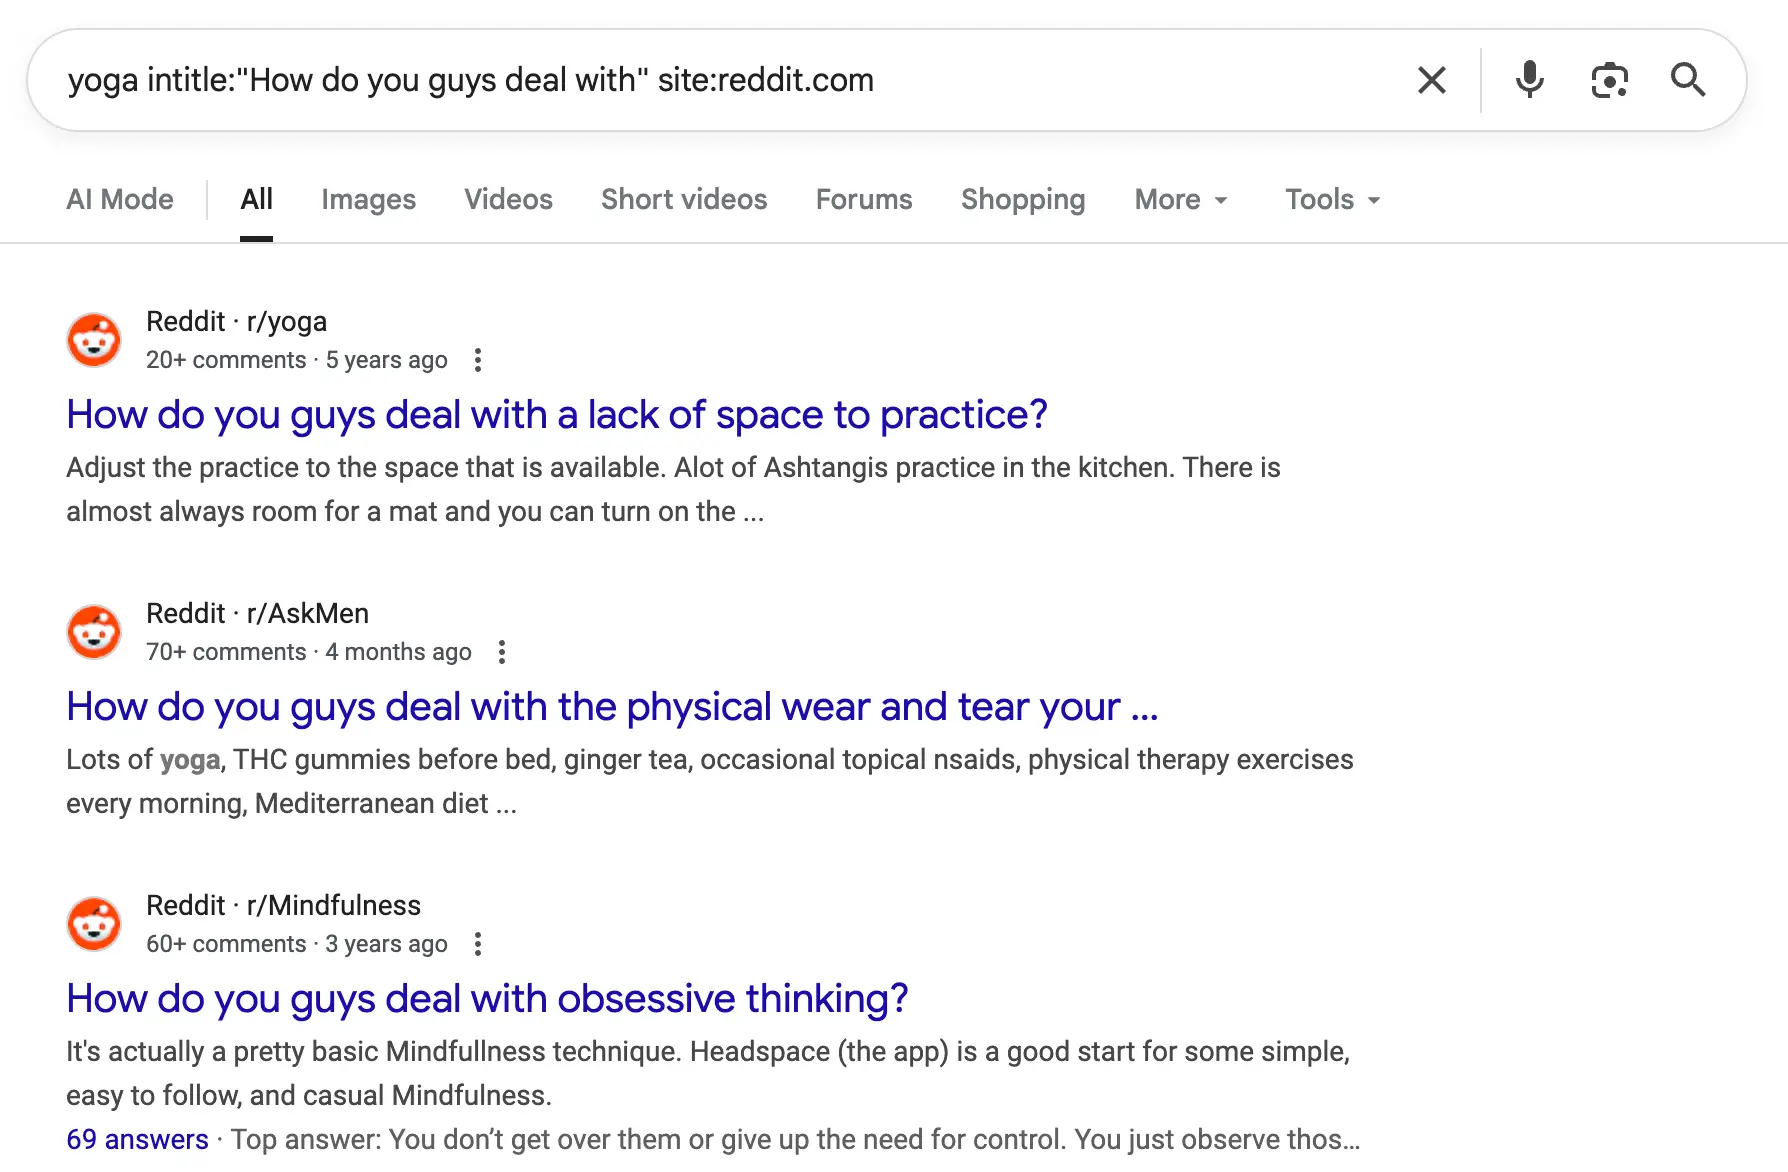This screenshot has height=1172, width=1788.
Task: Open the Tools dropdown
Action: [x=1332, y=200]
